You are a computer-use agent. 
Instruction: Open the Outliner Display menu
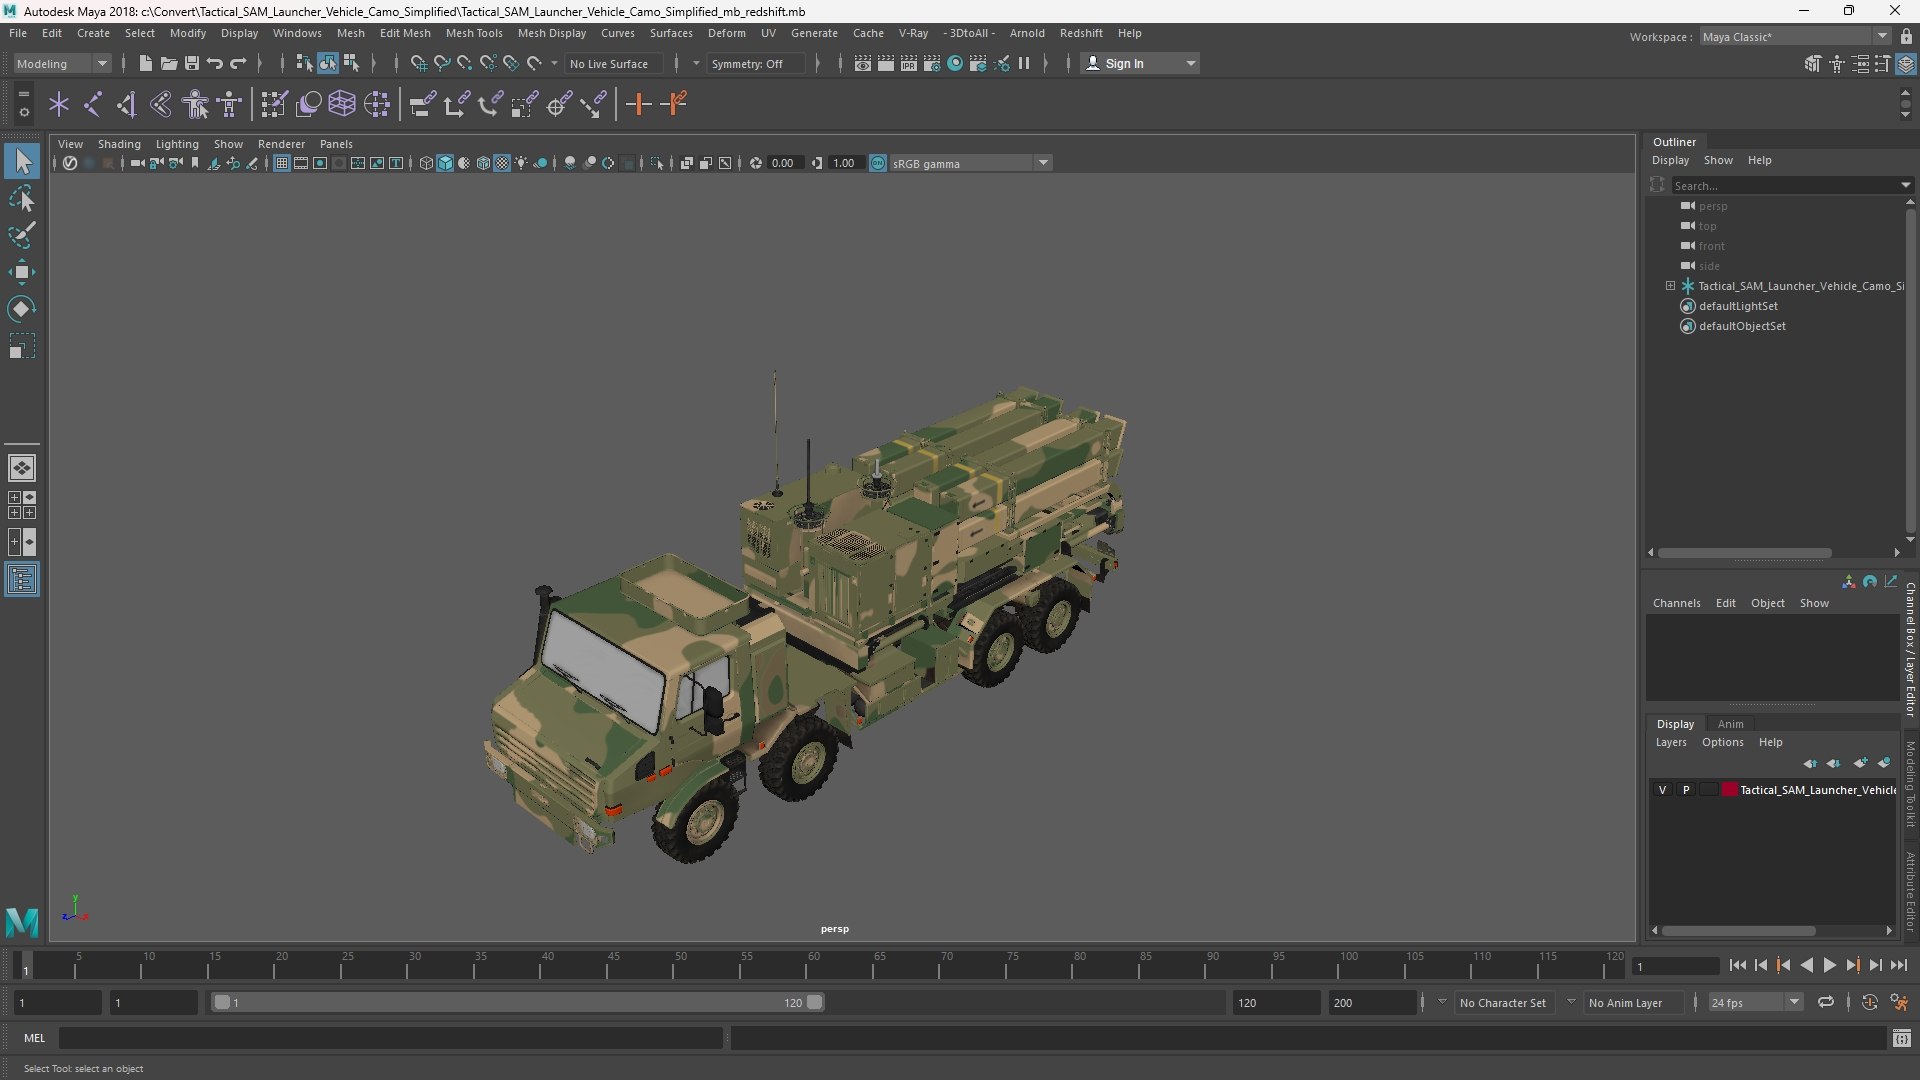coord(1670,160)
